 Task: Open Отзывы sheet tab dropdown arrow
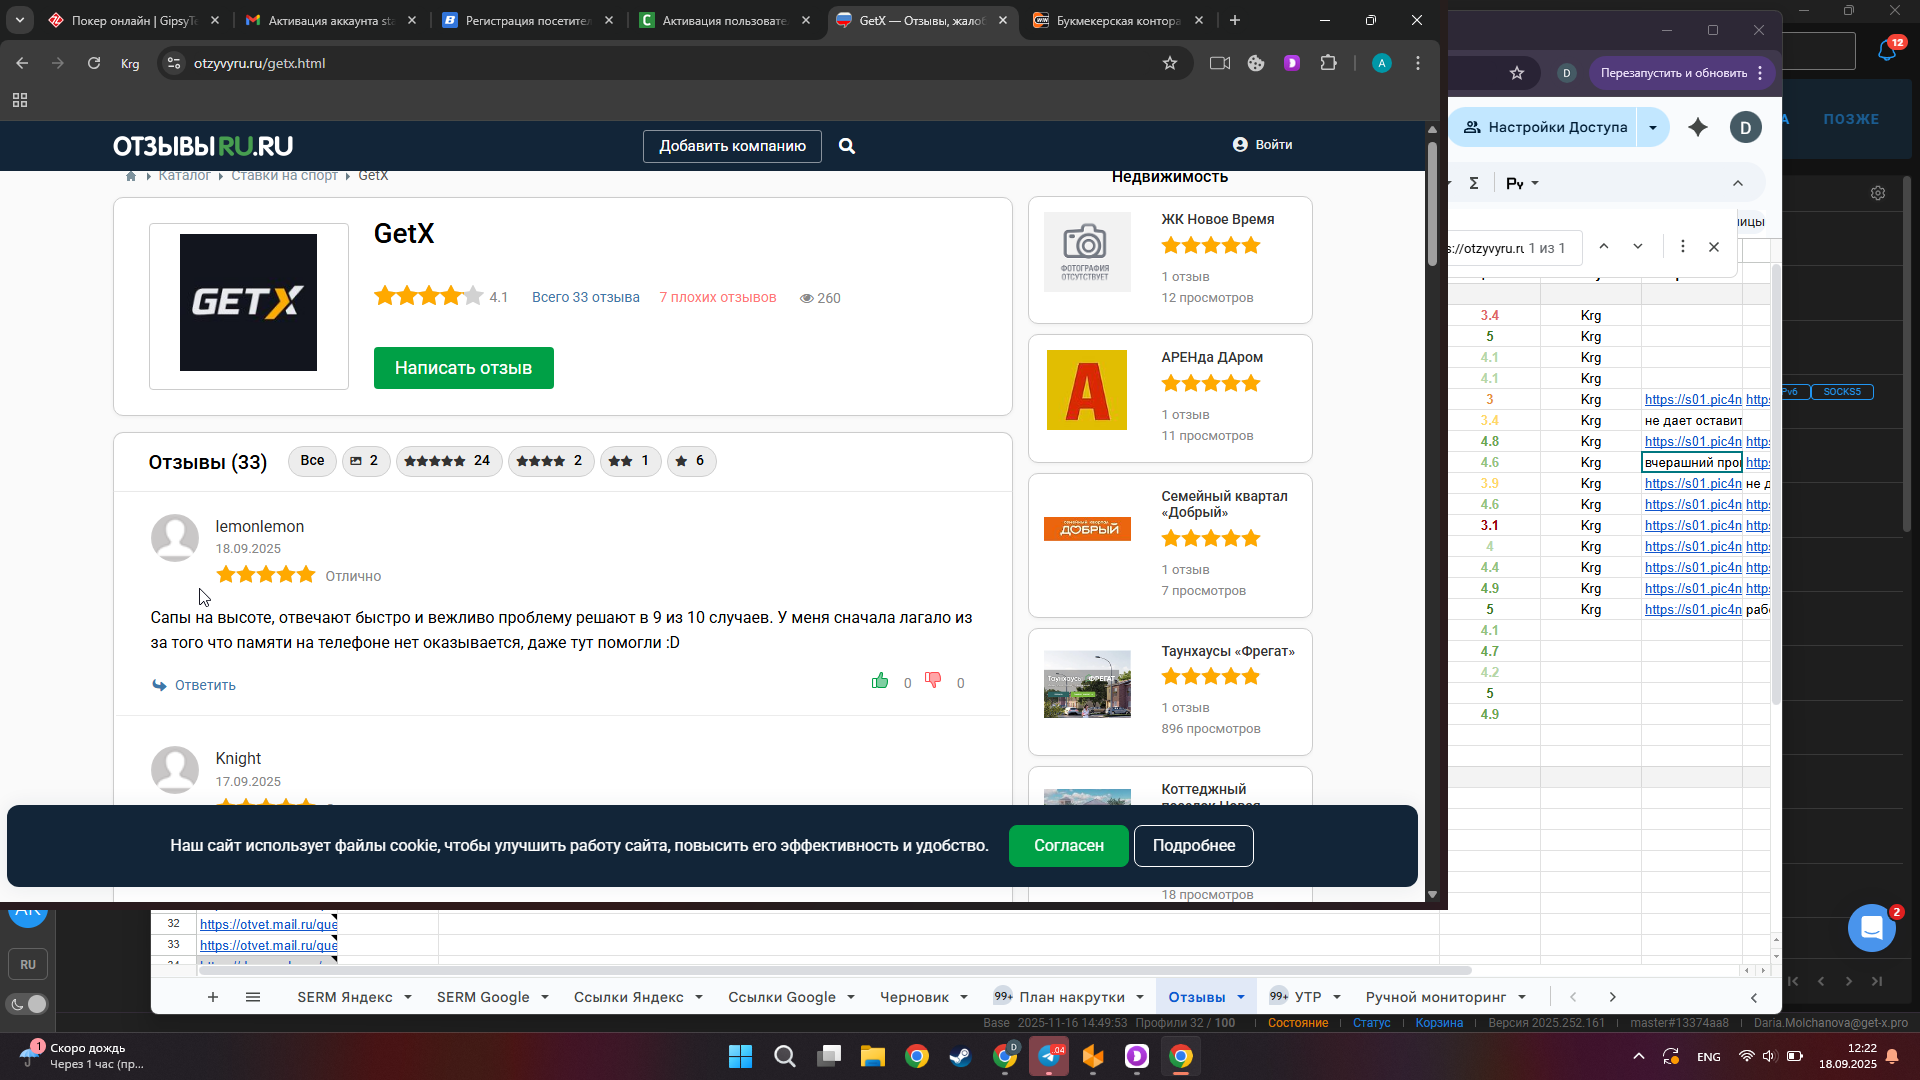point(1241,997)
